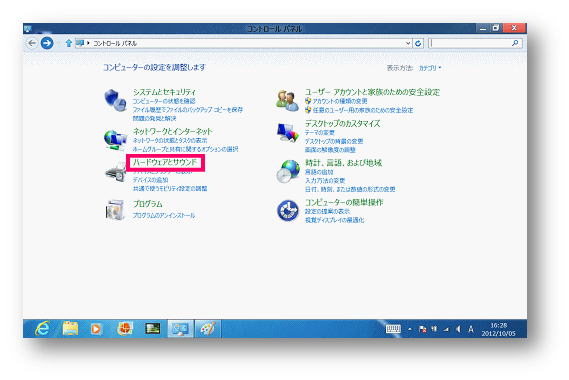Click デスクトップの背景の変更 link
Image resolution: width=569 pixels, height=380 pixels.
click(x=334, y=141)
